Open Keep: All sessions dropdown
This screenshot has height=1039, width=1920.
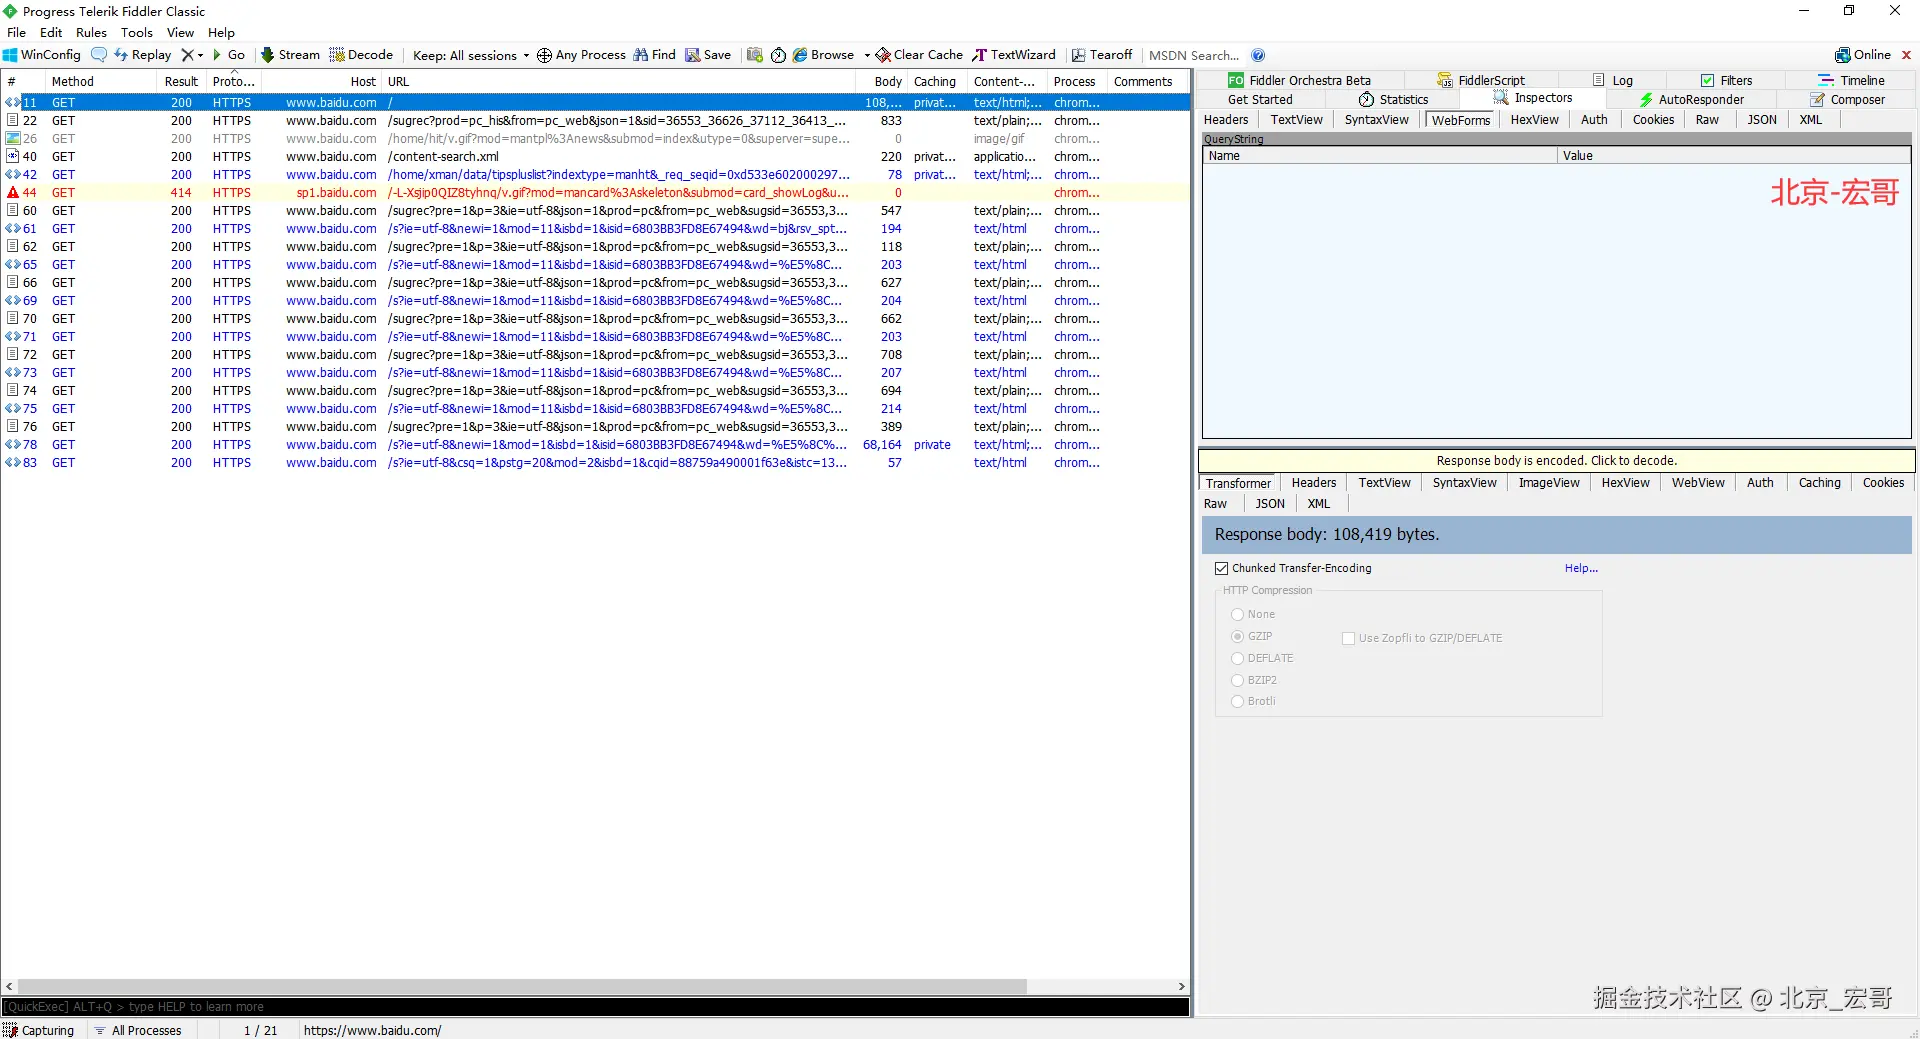tap(470, 55)
